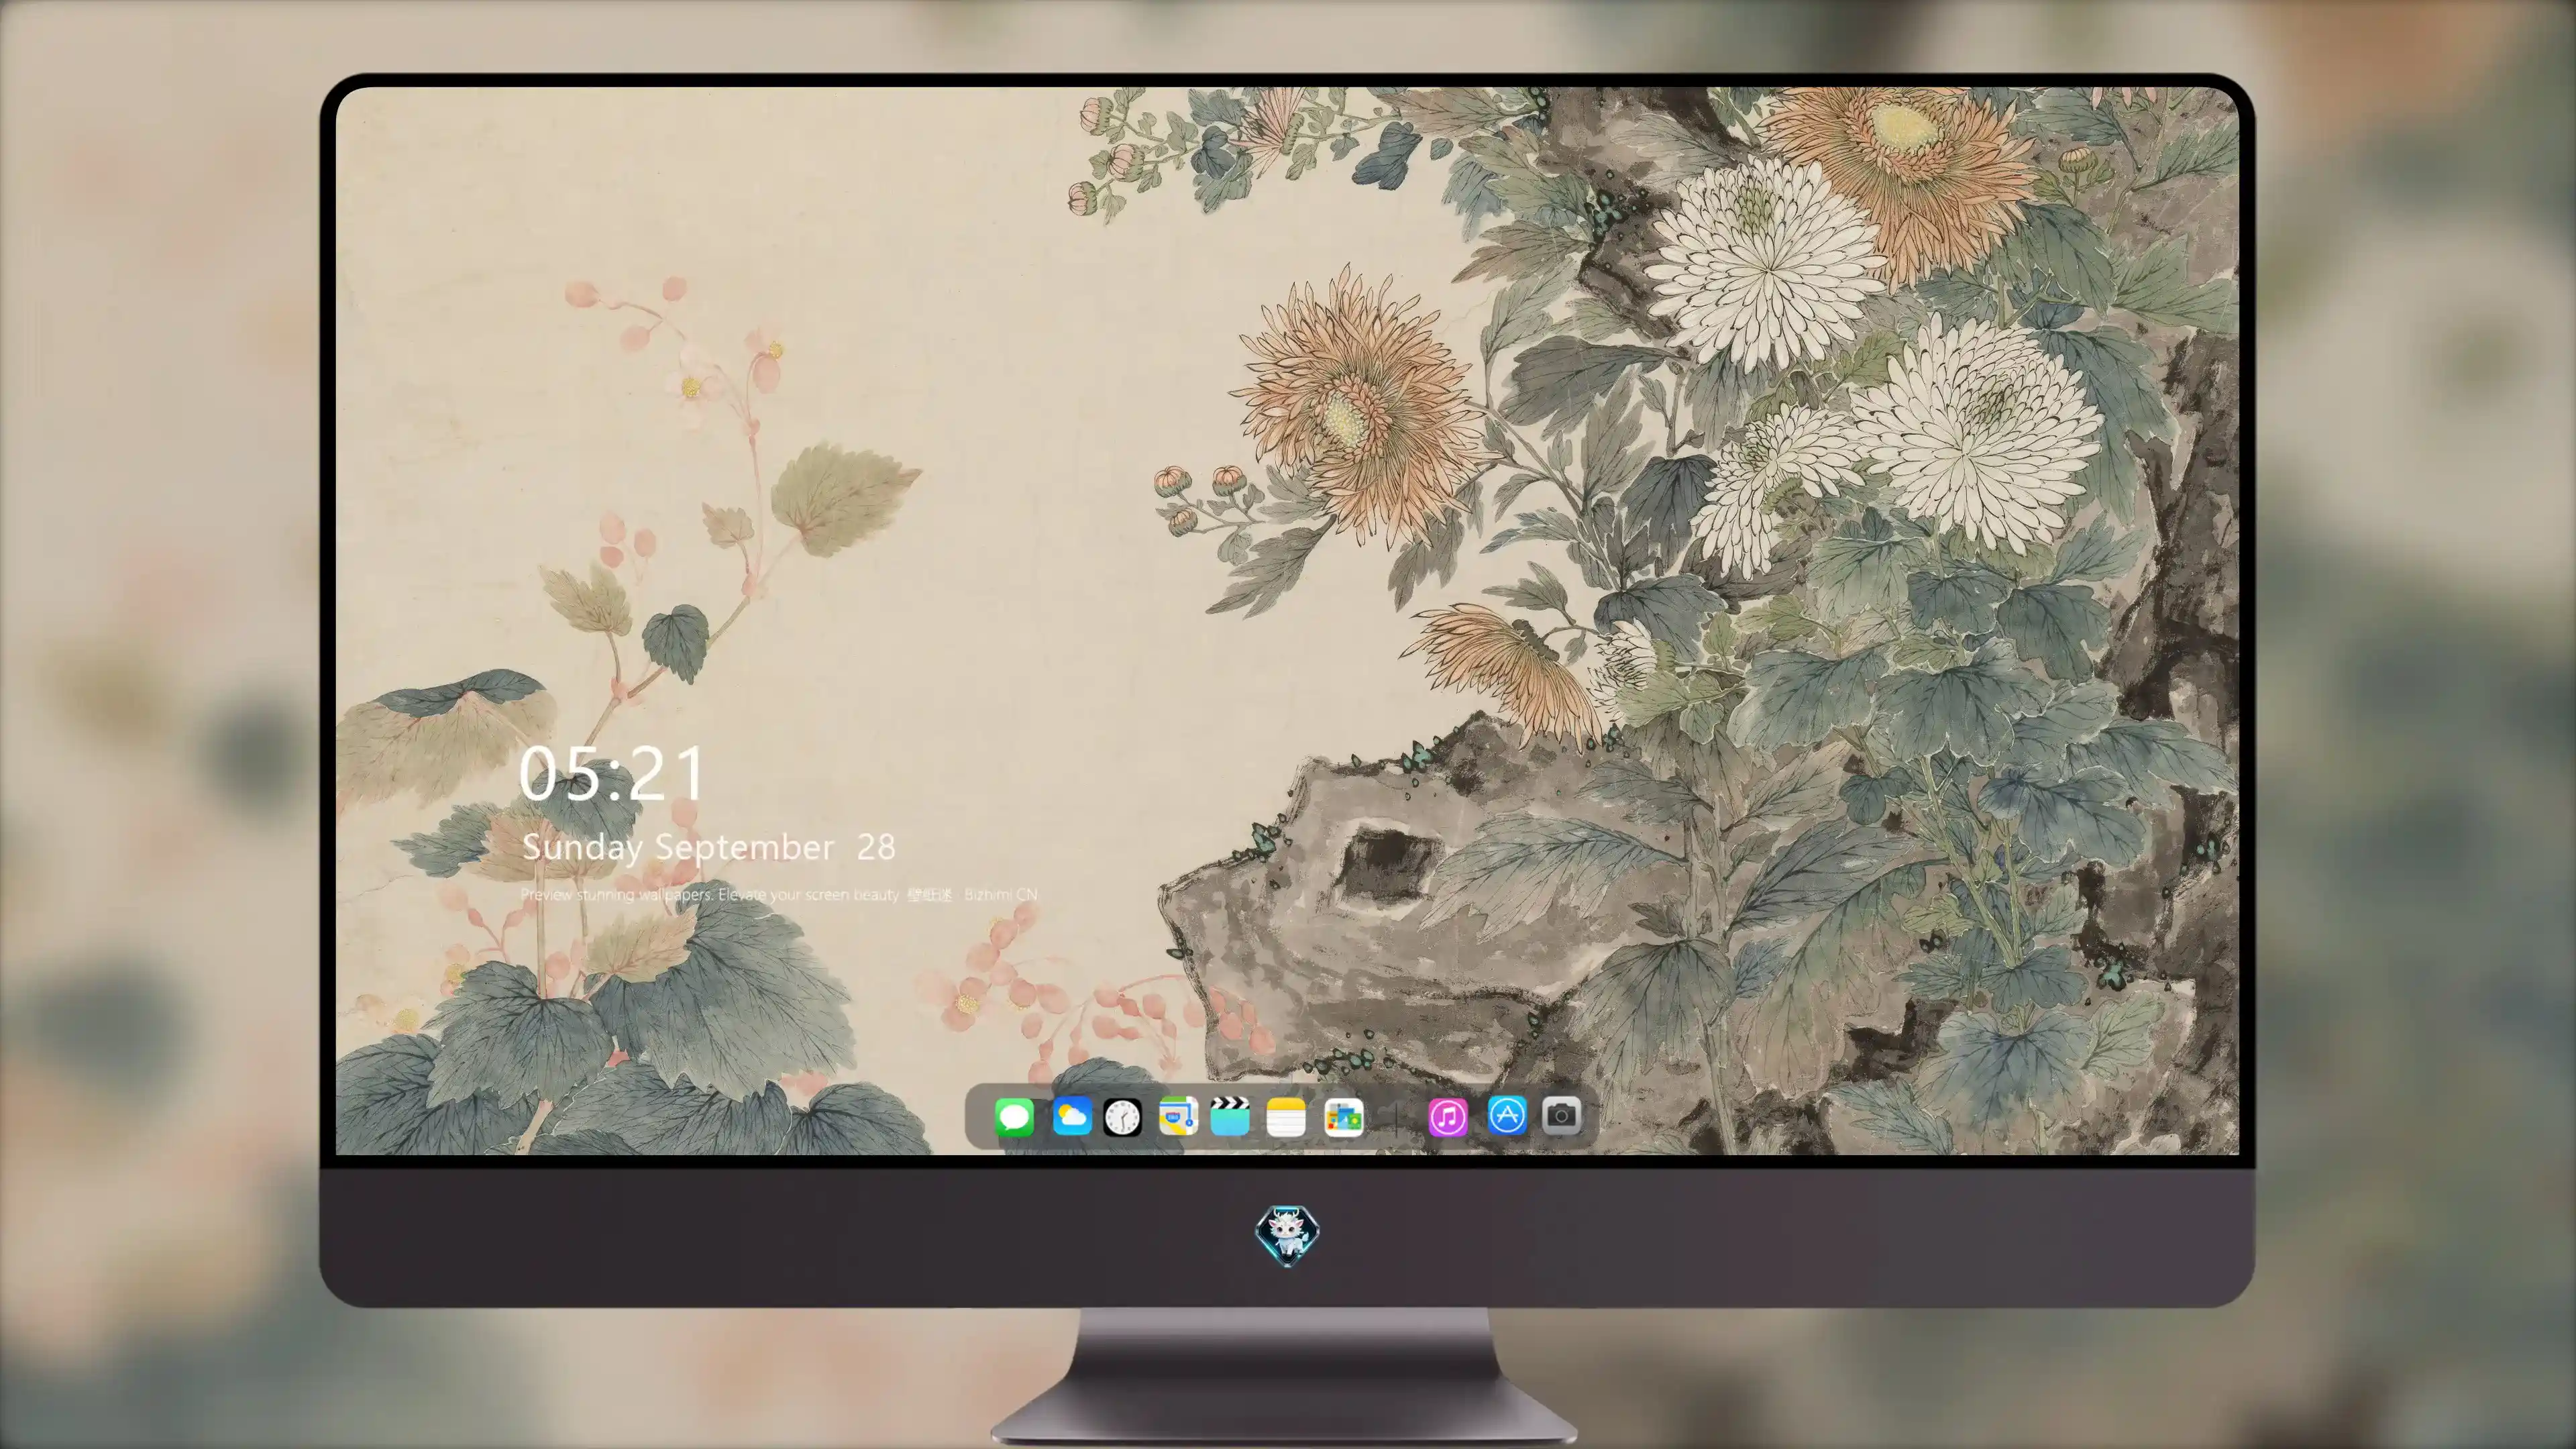Screen dimensions: 2576x1449
Task: Launch the Maps app from the dock
Action: pyautogui.click(x=1178, y=1116)
